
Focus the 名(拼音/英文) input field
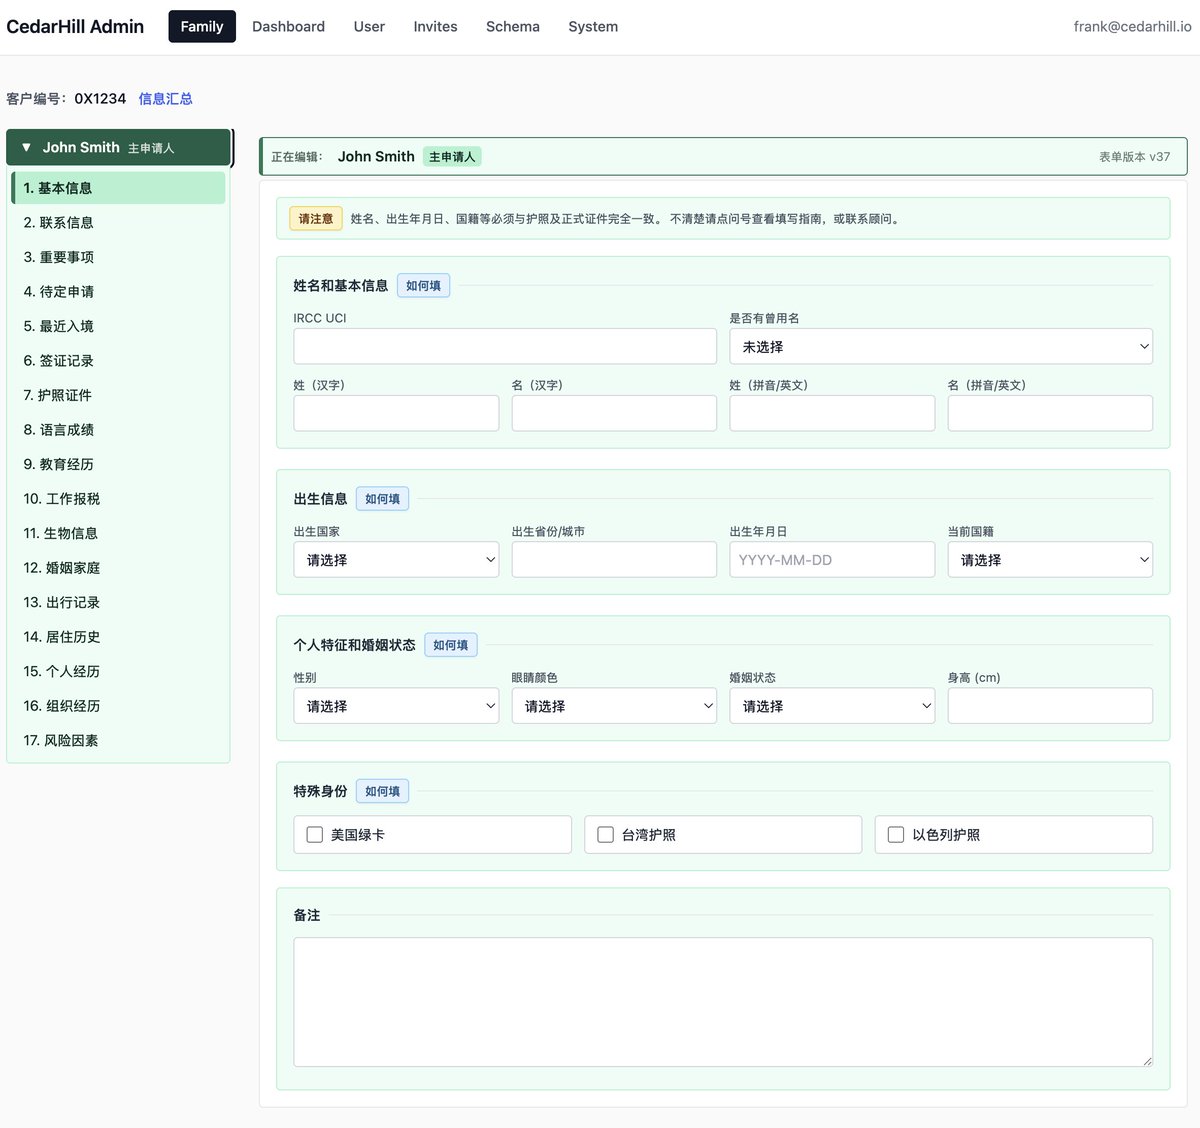click(1050, 413)
